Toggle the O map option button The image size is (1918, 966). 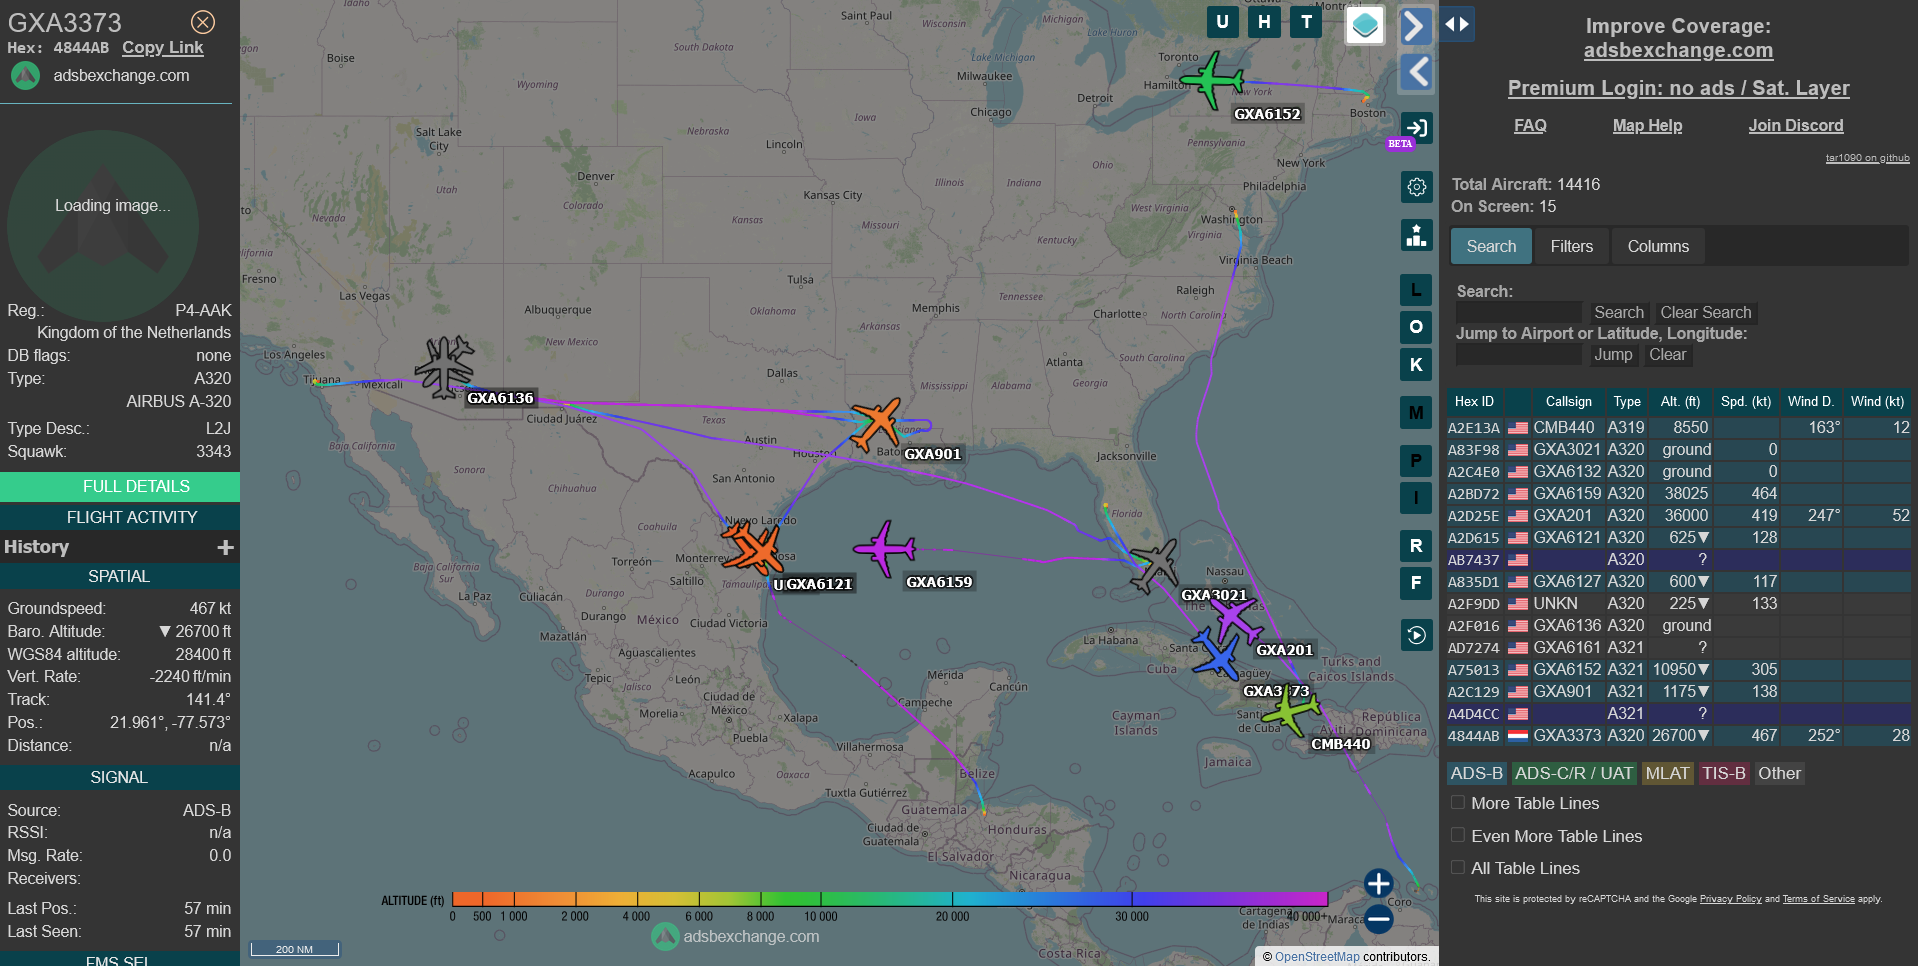[1416, 327]
